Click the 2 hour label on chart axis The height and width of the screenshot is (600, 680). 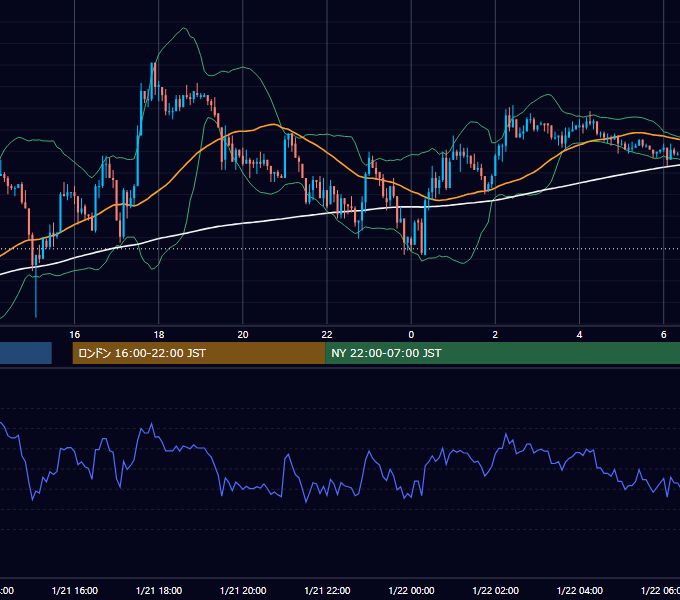(495, 334)
